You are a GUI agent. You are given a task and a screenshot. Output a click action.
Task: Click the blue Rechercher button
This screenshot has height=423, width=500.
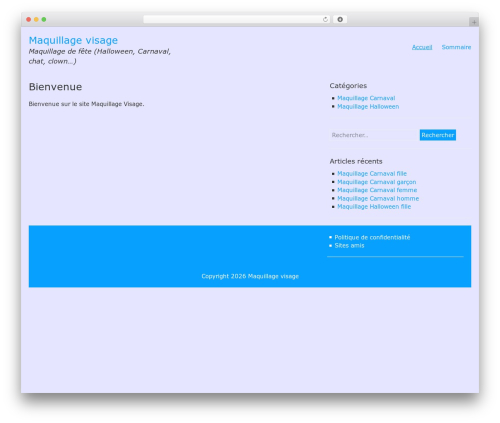tap(438, 135)
